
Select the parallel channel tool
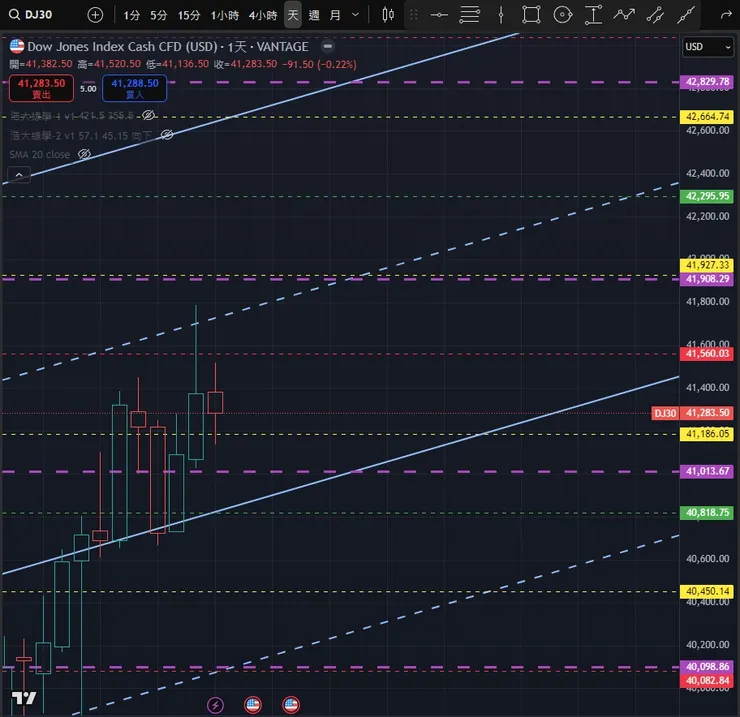(x=655, y=15)
